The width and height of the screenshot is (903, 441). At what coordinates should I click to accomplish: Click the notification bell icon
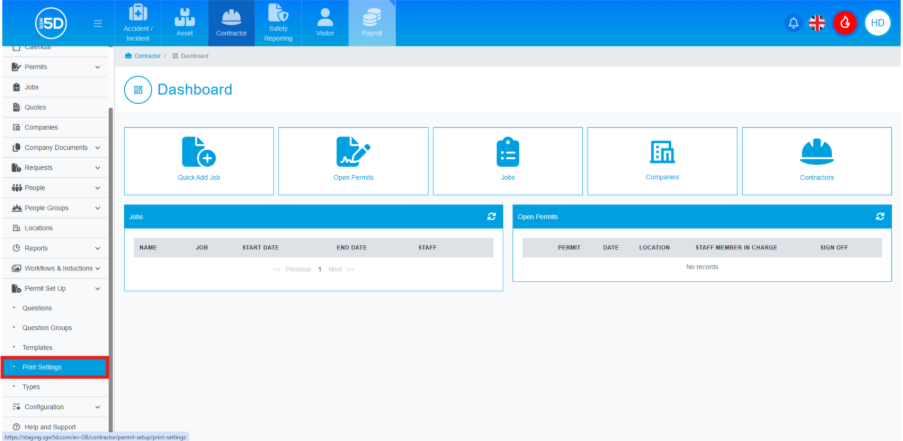[x=793, y=23]
